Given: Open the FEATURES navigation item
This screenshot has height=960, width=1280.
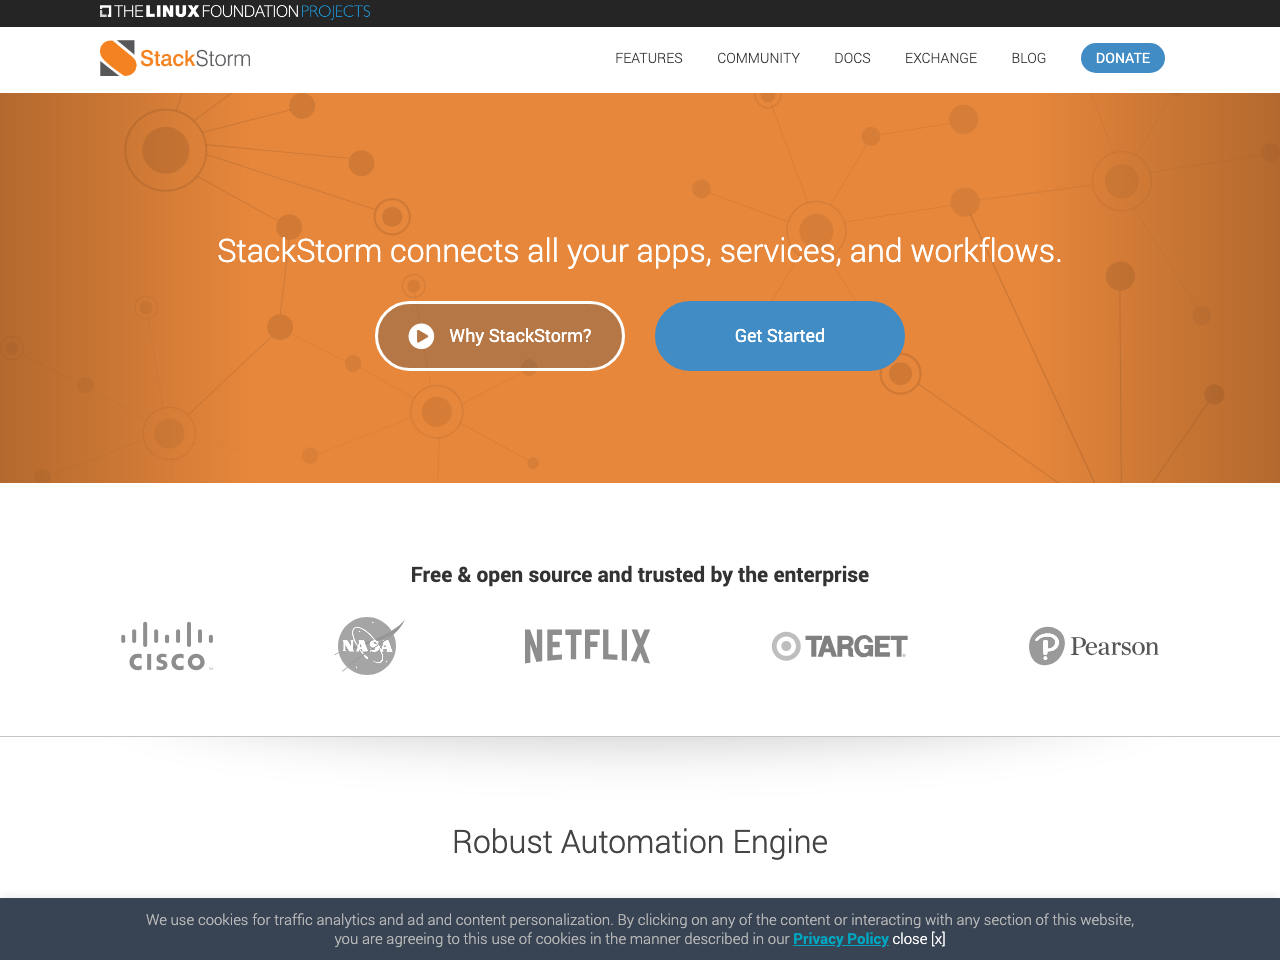Looking at the screenshot, I should [x=648, y=58].
